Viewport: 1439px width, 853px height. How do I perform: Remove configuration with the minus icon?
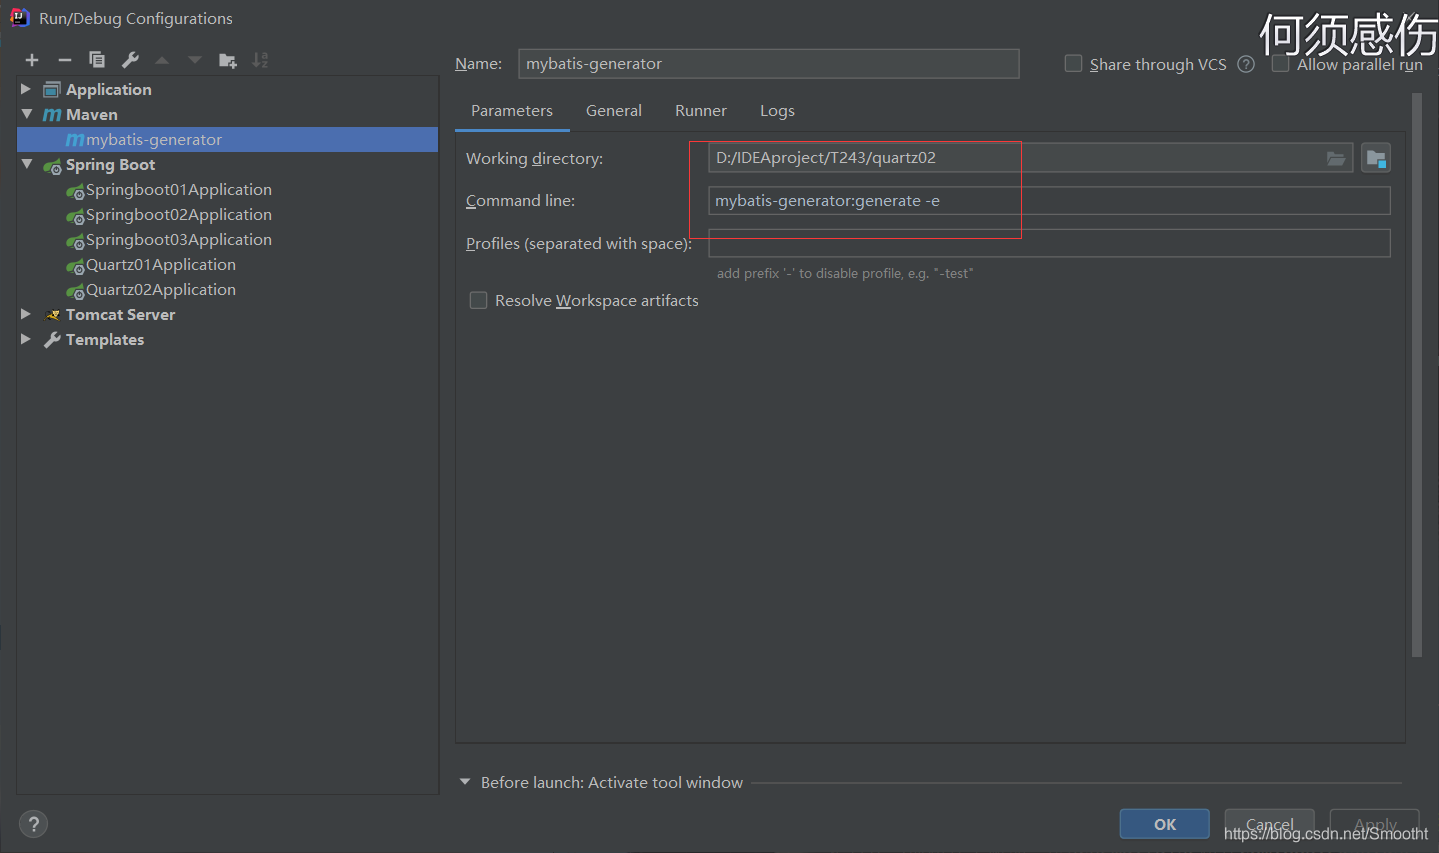65,60
